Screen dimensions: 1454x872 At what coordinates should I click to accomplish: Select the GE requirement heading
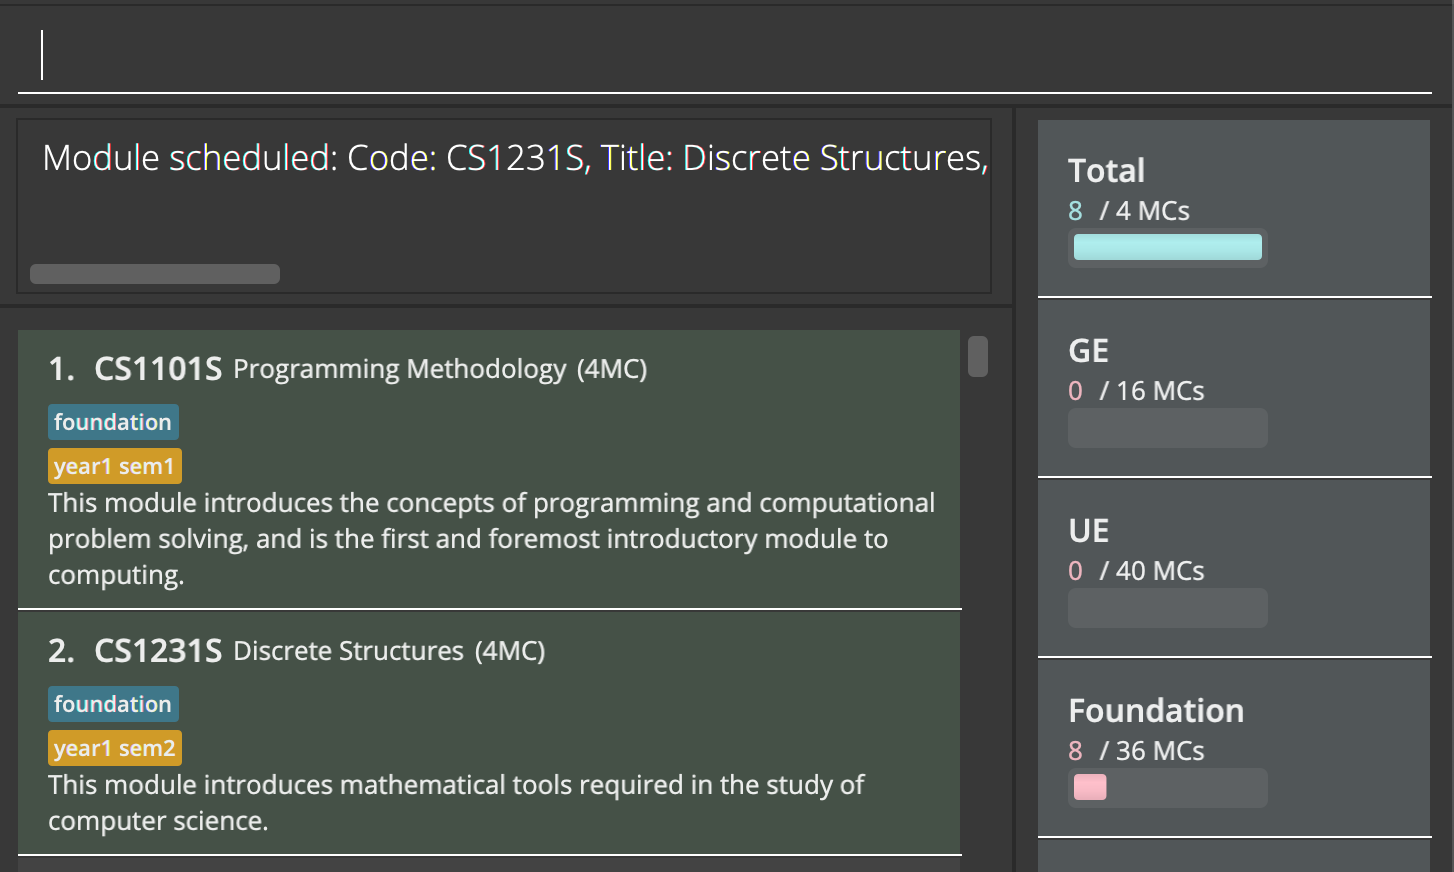point(1088,351)
